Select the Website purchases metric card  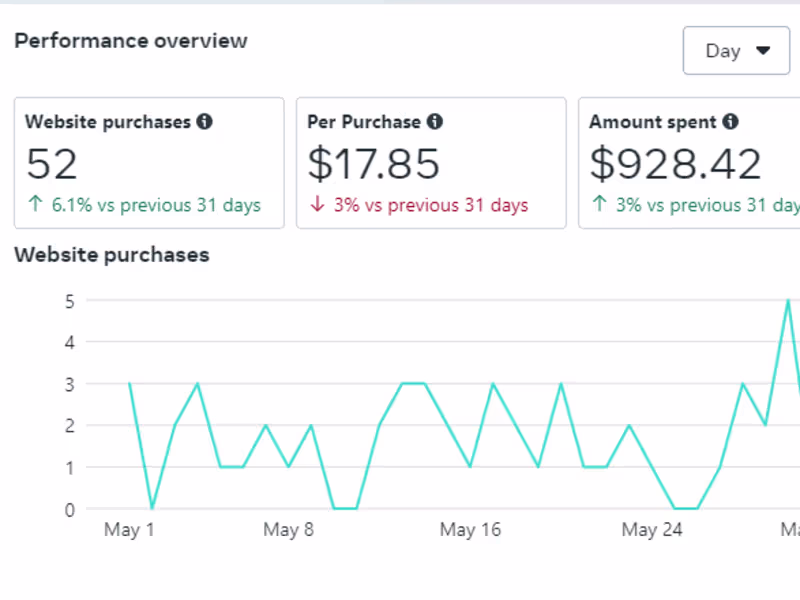pos(149,162)
